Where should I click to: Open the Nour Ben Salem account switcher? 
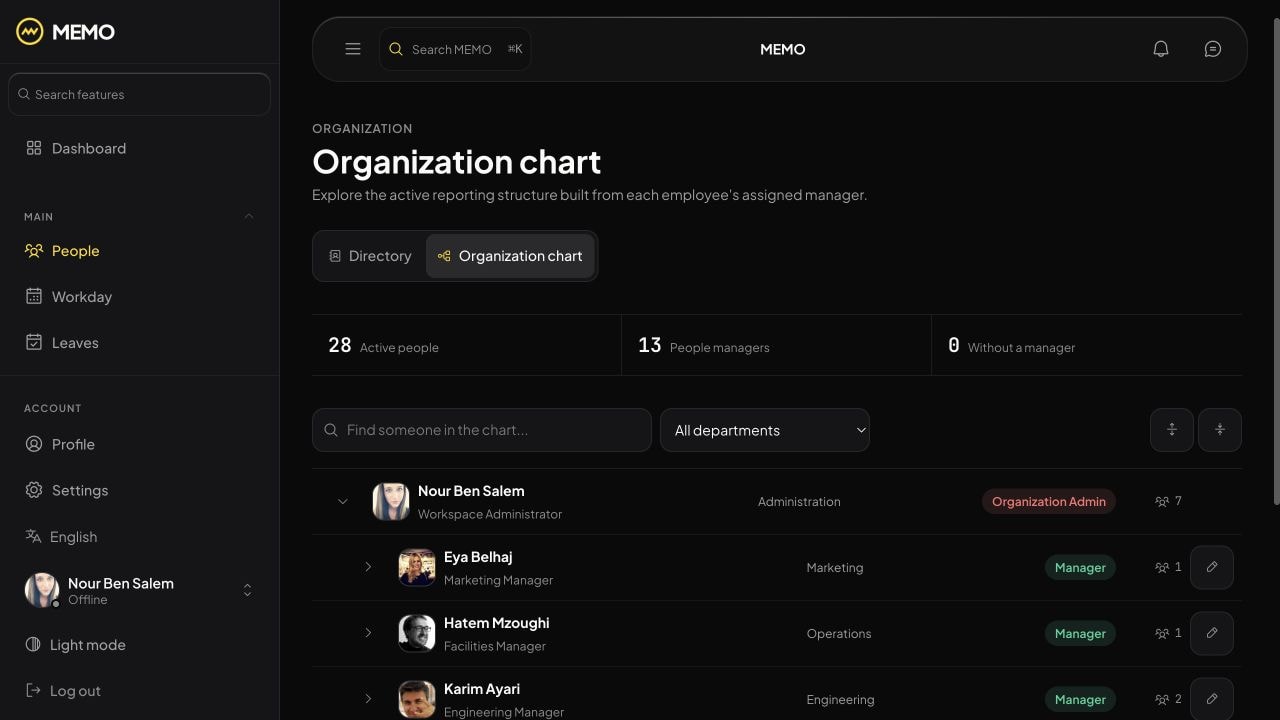139,590
